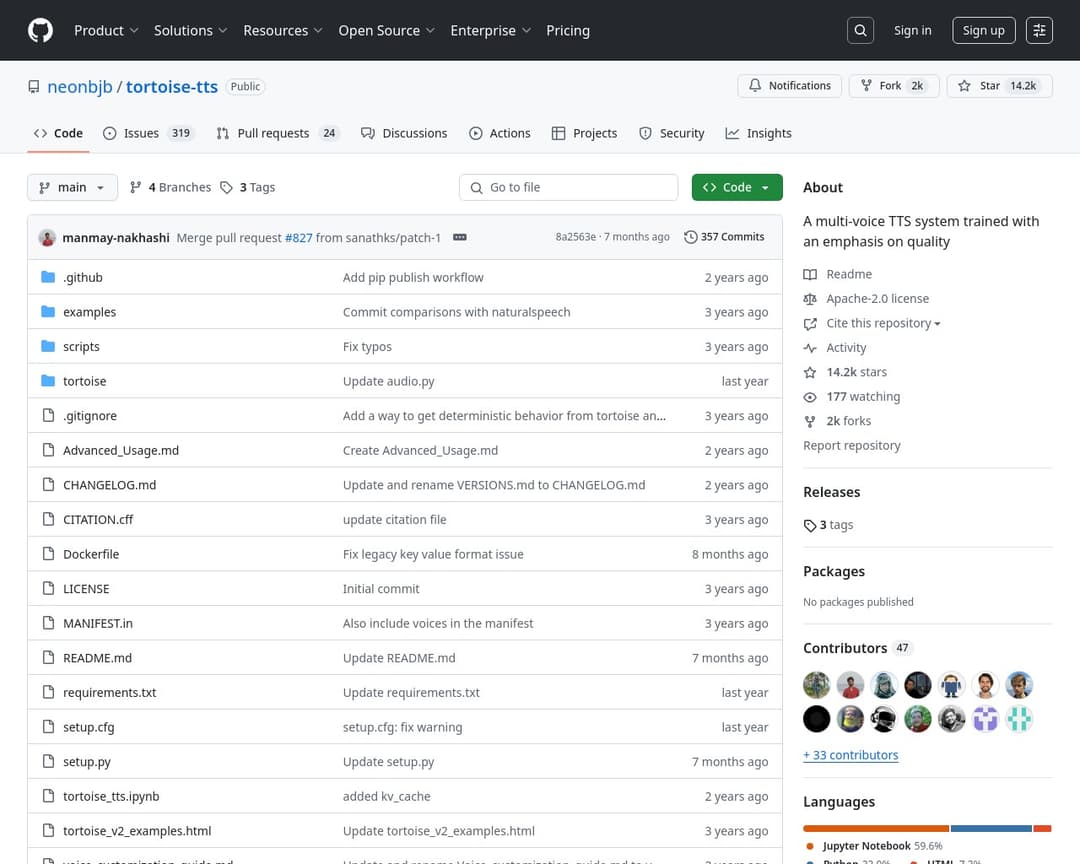Click the scripts folder icon
The image size is (1080, 864).
48,346
